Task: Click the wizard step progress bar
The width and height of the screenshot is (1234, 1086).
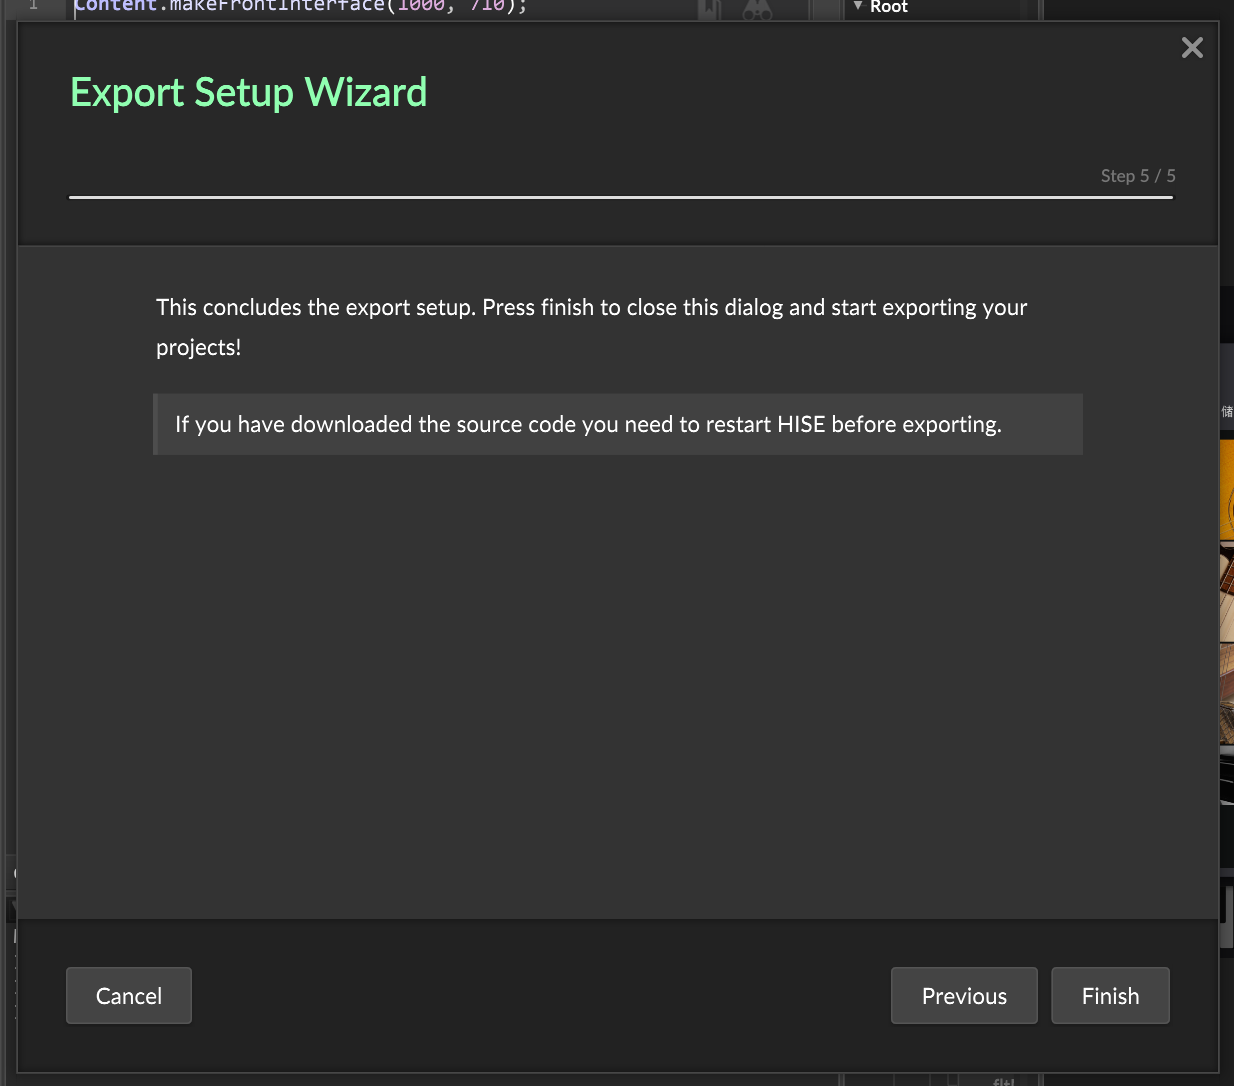Action: click(x=620, y=197)
